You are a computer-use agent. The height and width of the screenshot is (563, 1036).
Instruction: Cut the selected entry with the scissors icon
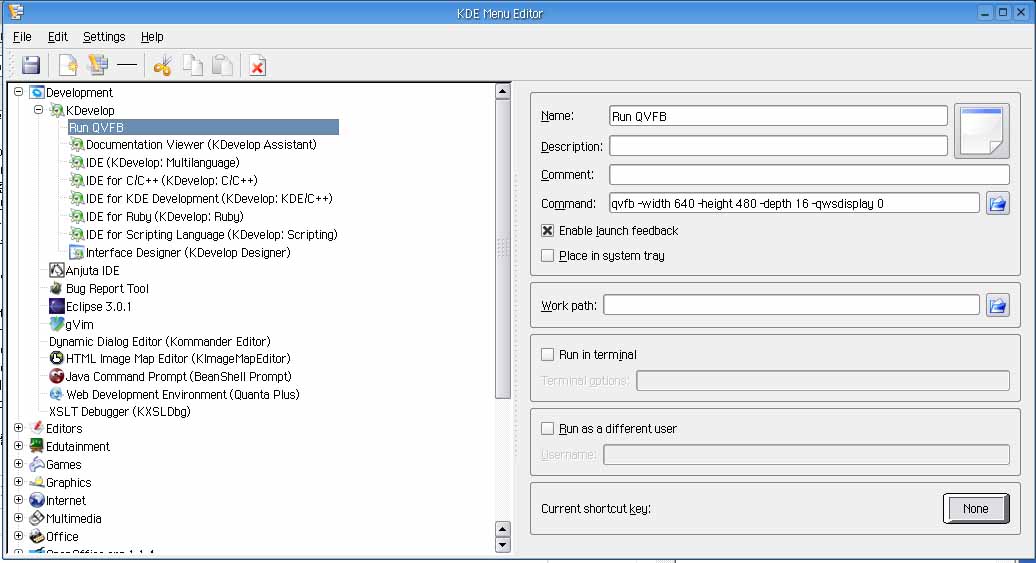click(x=163, y=65)
